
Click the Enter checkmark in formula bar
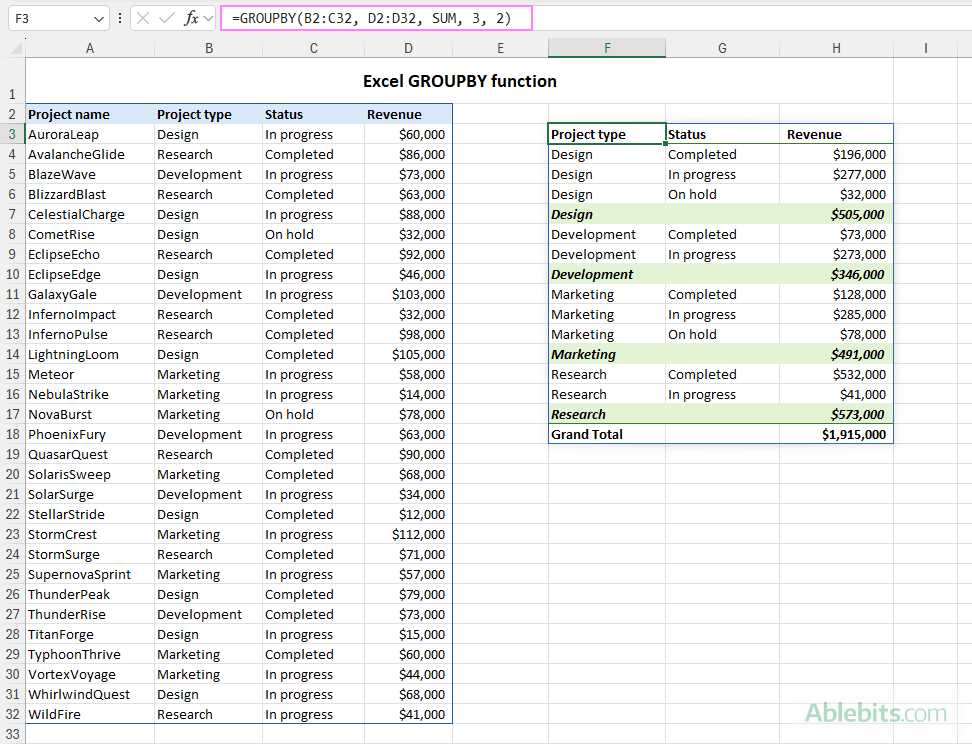167,18
